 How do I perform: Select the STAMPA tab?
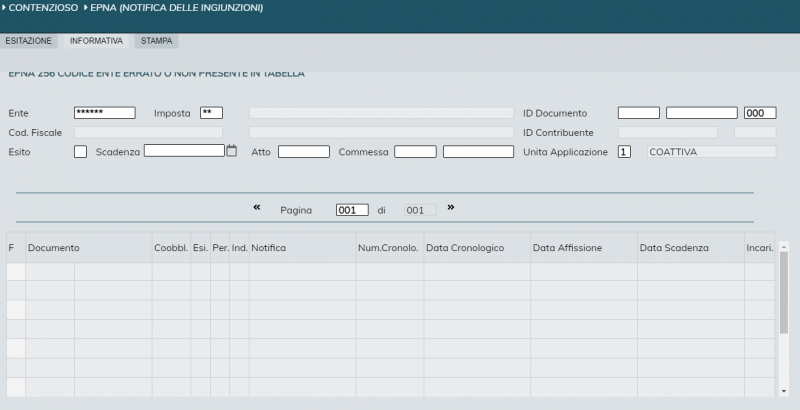(156, 41)
